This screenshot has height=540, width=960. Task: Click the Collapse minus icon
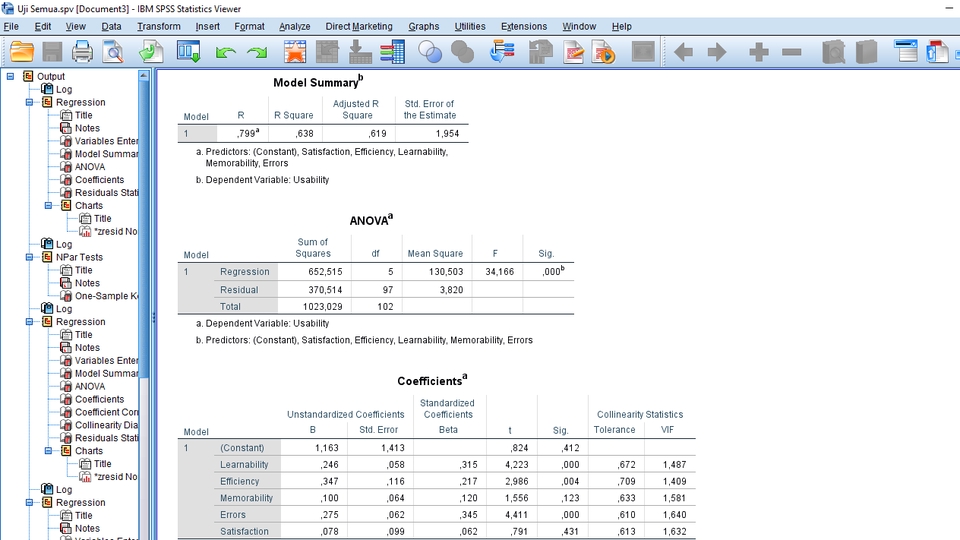click(x=792, y=52)
